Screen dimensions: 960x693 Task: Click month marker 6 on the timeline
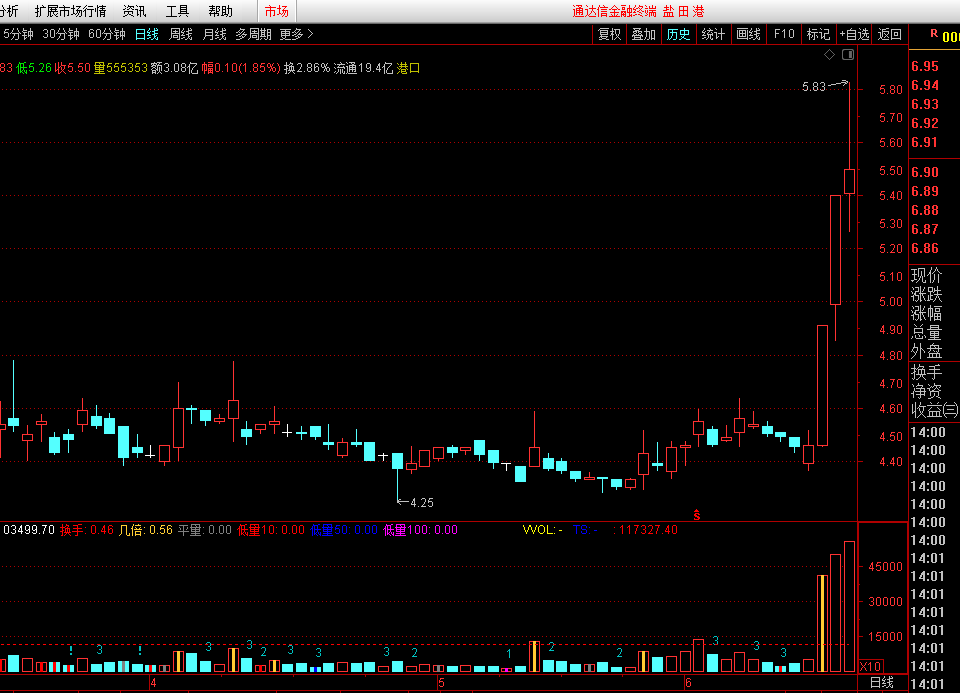[688, 683]
